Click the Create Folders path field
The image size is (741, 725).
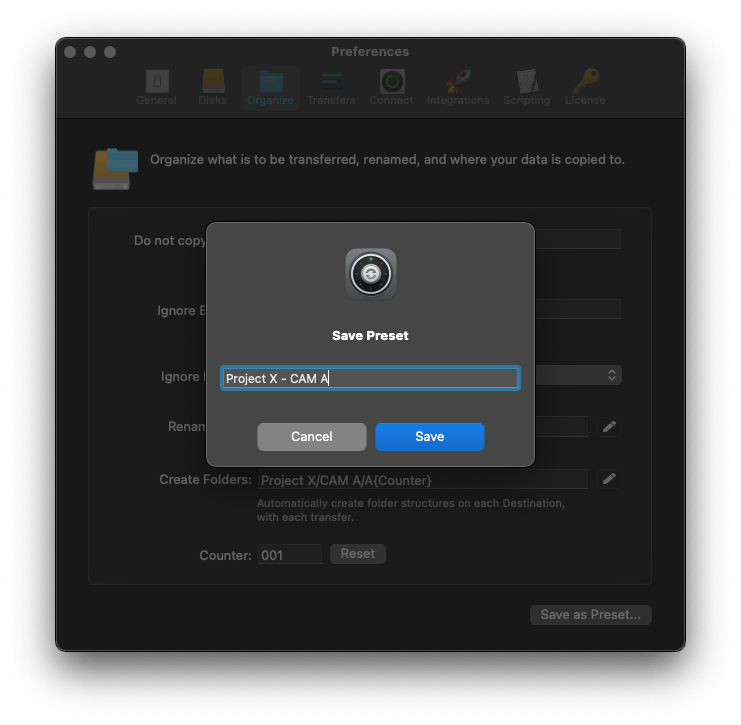[422, 480]
